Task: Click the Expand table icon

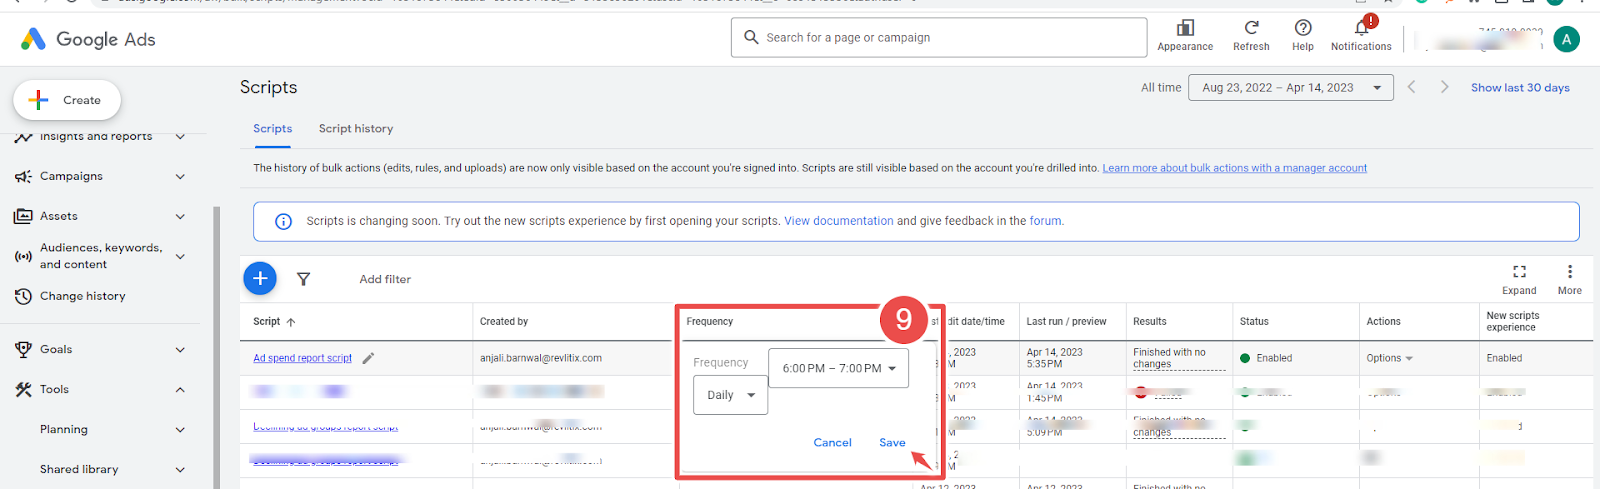Action: (x=1519, y=271)
